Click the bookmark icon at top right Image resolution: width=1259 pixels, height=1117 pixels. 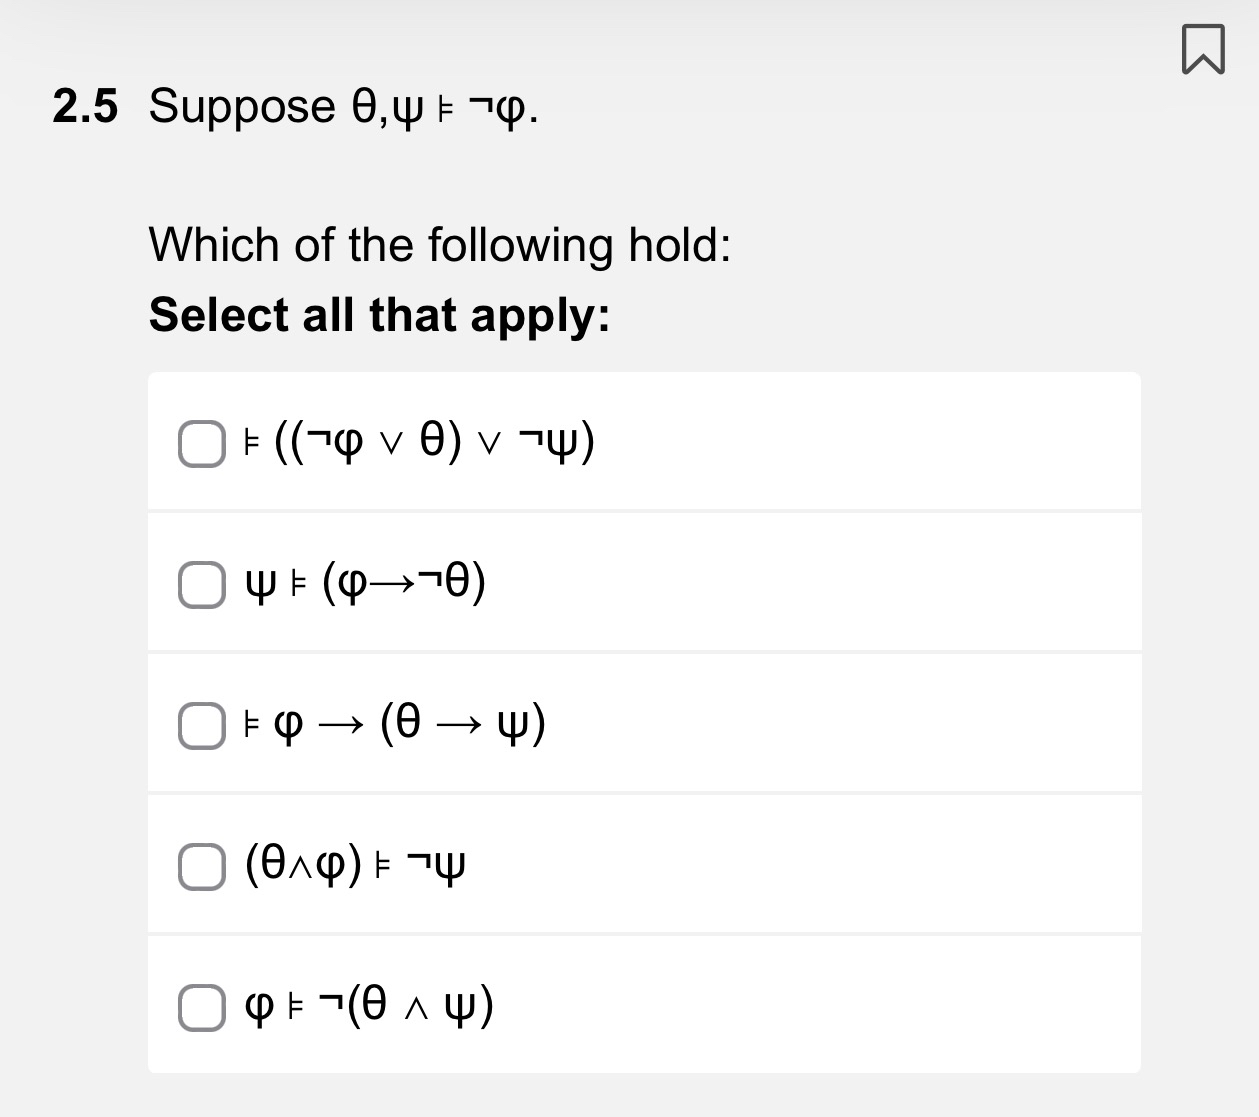[x=1203, y=48]
